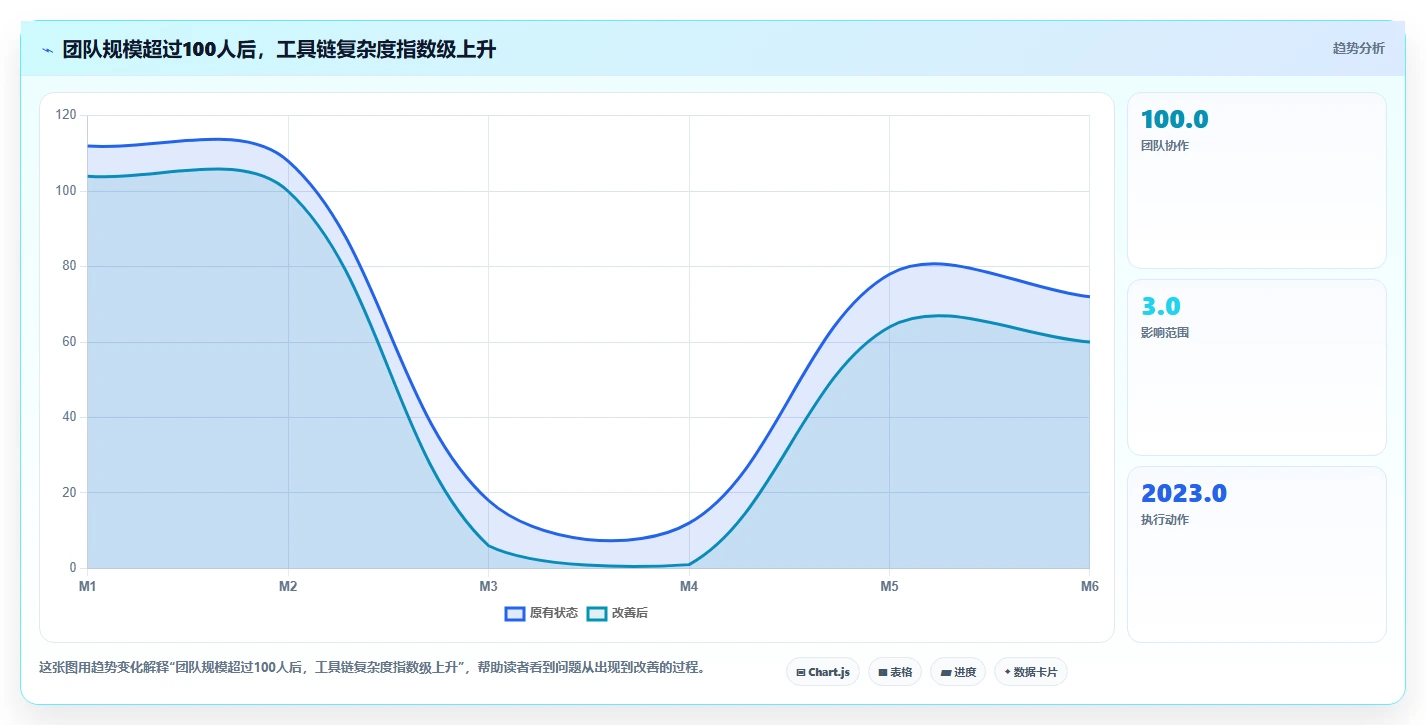1426x725 pixels.
Task: Click the teal 改善后 legend color box
Action: coord(597,613)
